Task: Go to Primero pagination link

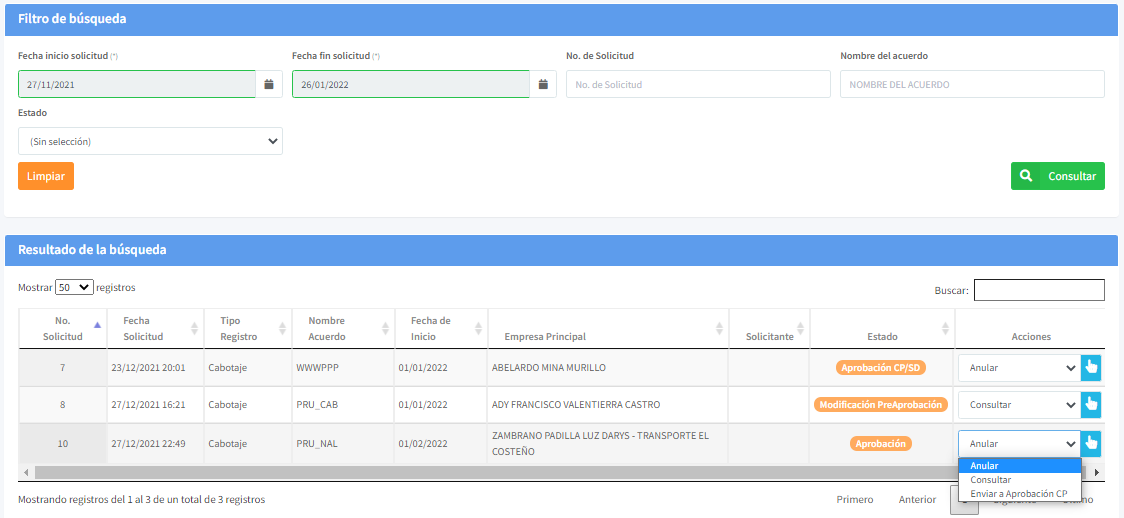Action: pos(855,499)
